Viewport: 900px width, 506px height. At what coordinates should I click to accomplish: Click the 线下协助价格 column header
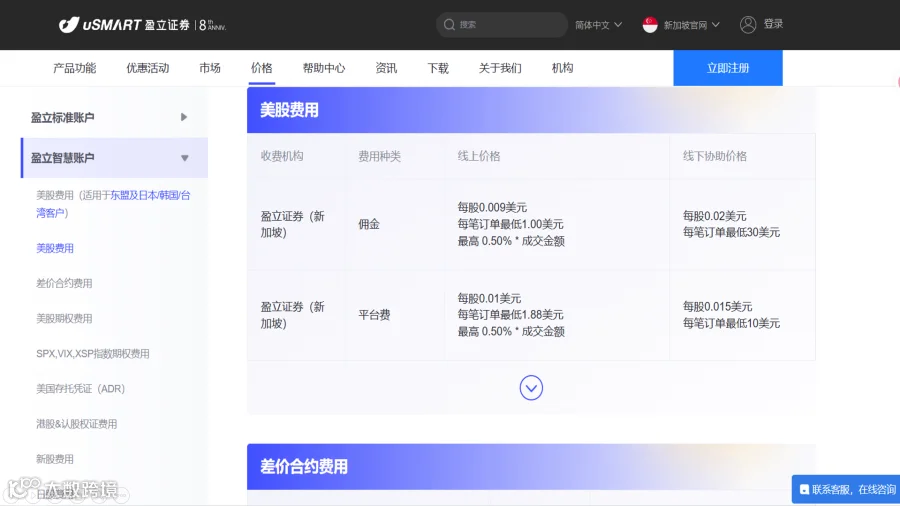coord(715,156)
